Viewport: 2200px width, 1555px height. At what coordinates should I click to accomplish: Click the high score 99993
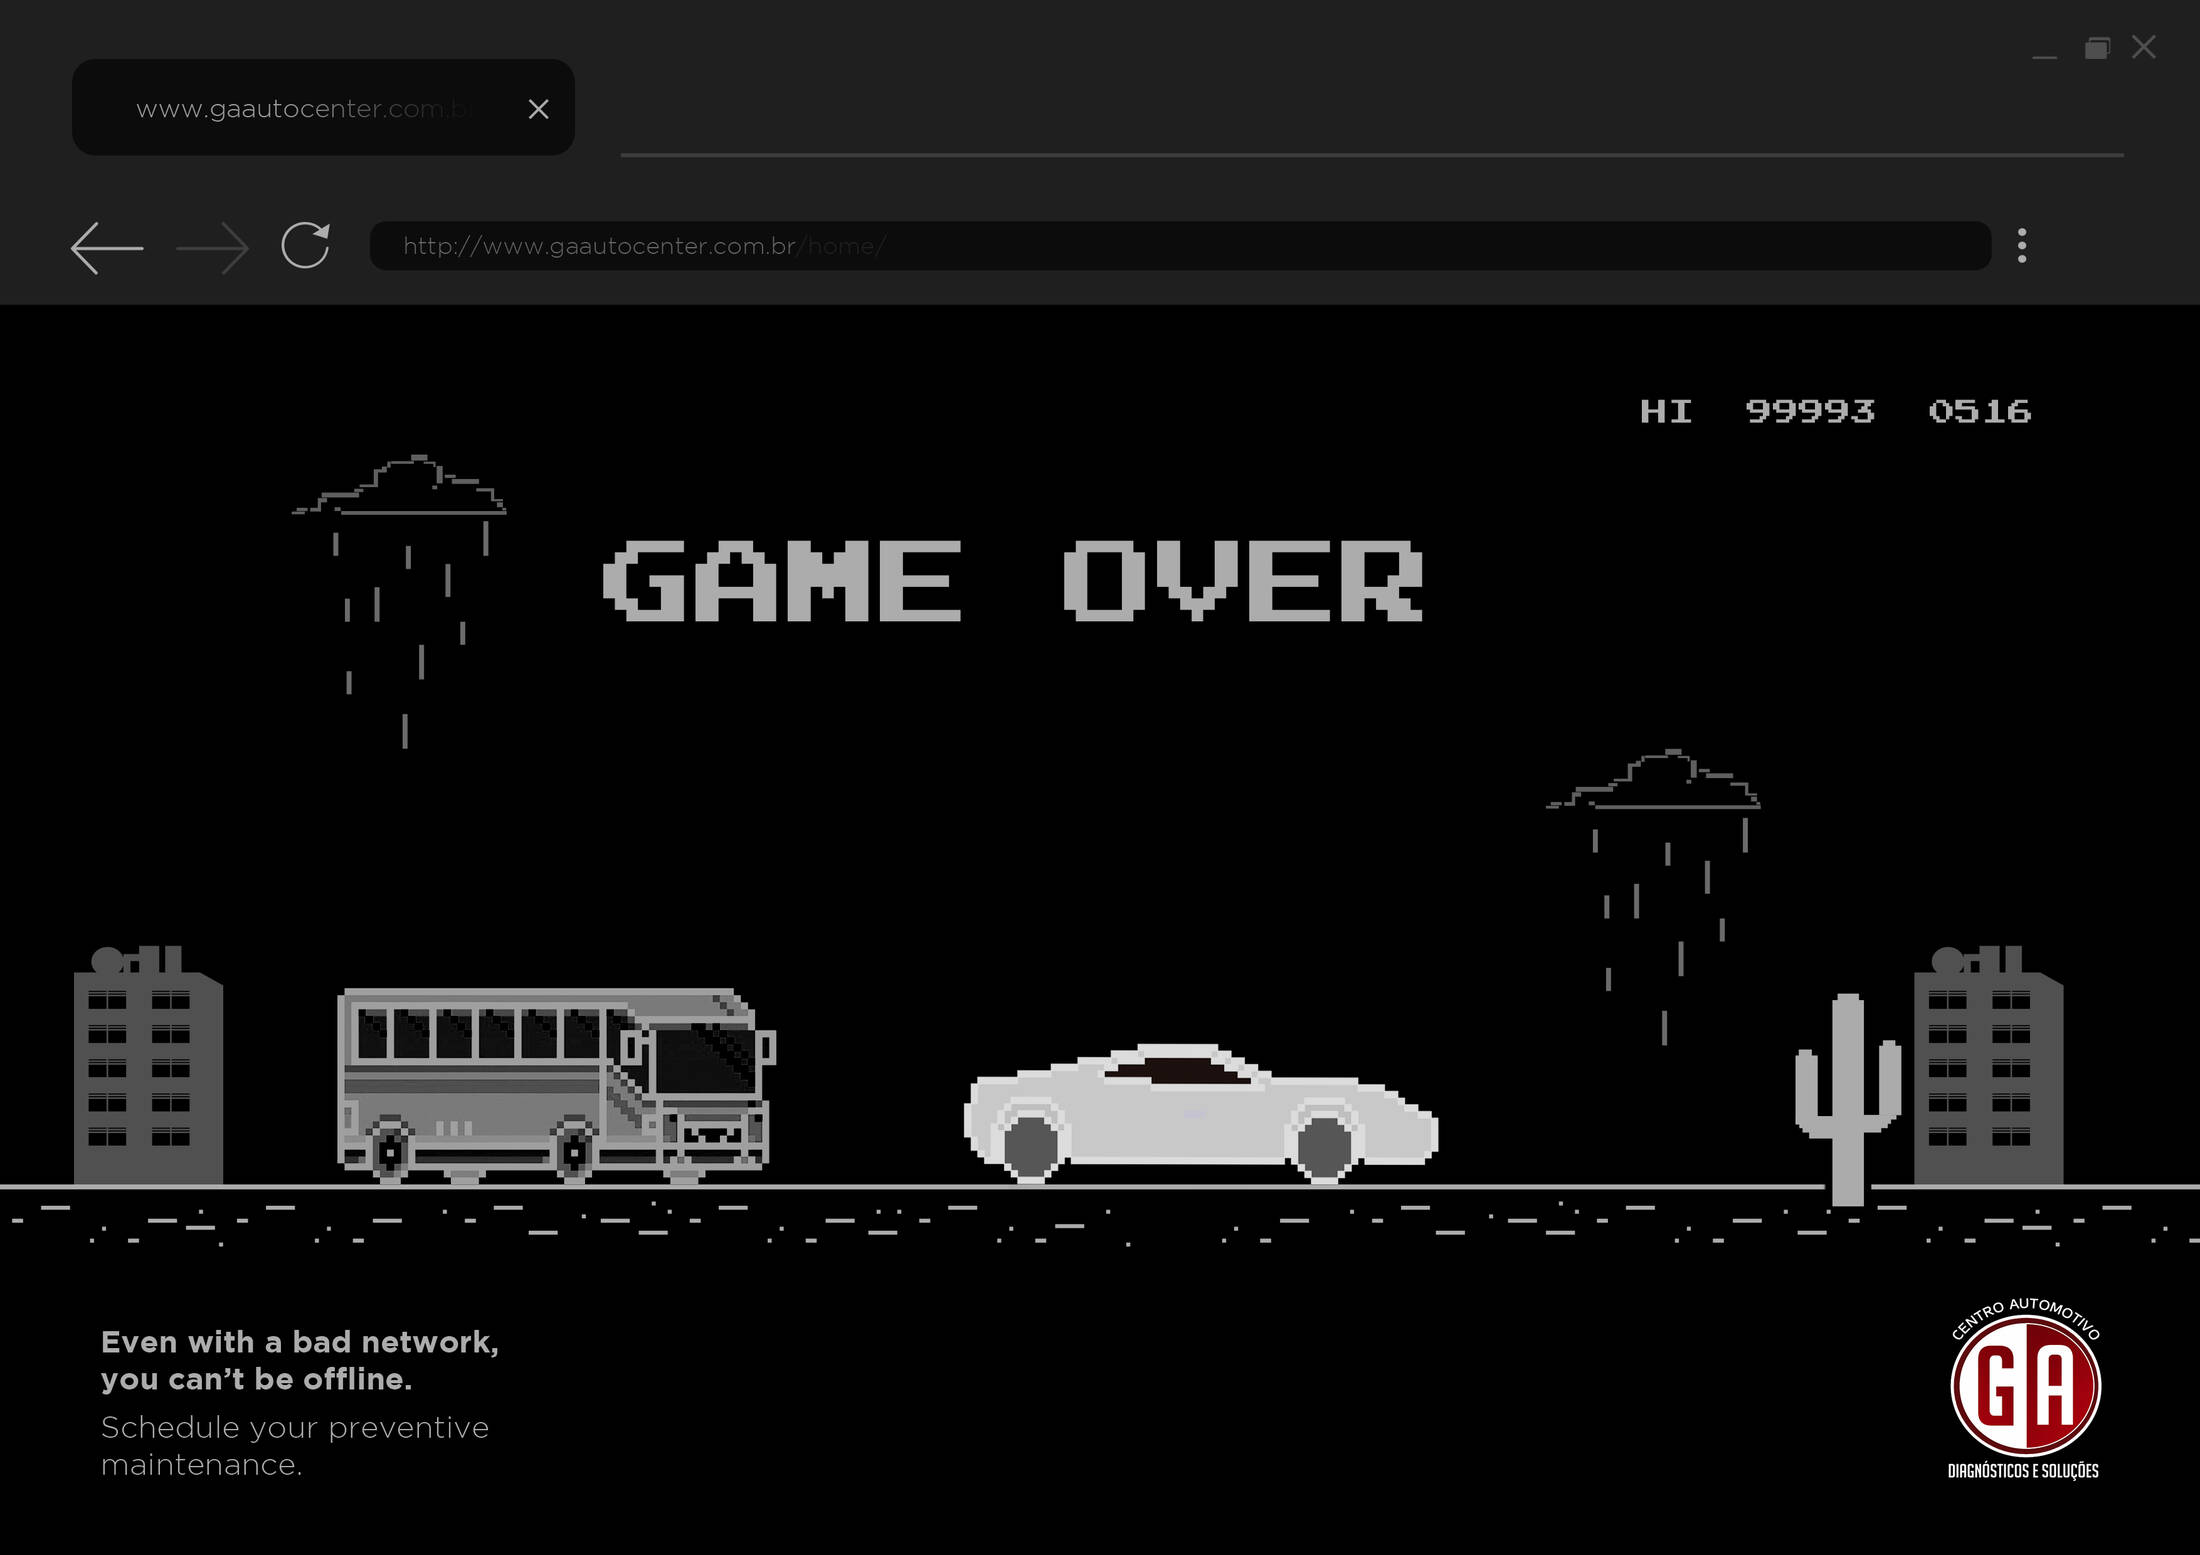[x=1810, y=411]
